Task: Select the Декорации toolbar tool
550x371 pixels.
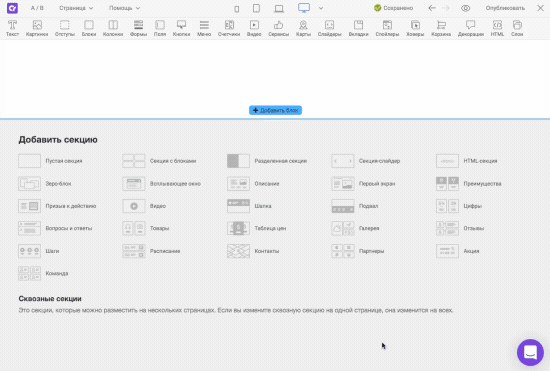Action: click(471, 28)
